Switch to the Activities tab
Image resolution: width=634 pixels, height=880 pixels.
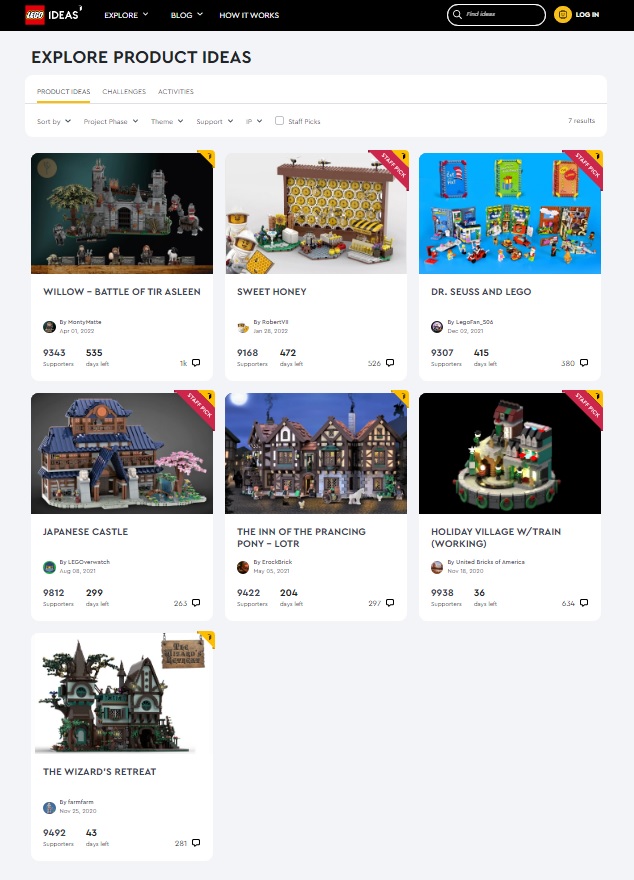(176, 91)
